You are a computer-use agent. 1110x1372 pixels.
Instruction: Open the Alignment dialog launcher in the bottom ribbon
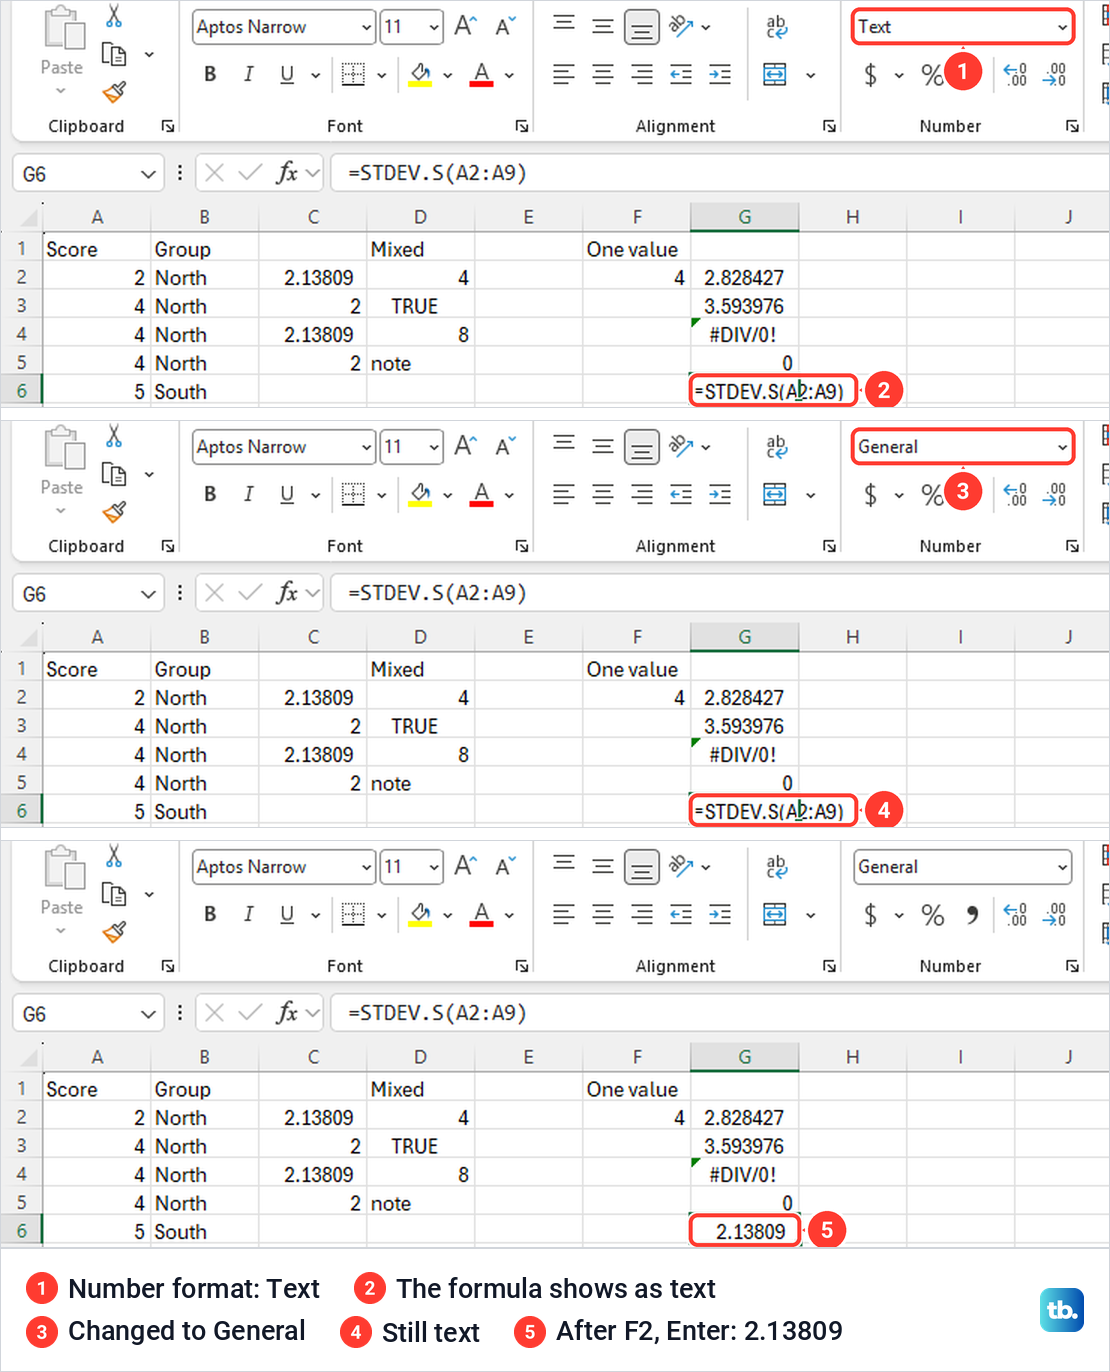click(x=829, y=966)
